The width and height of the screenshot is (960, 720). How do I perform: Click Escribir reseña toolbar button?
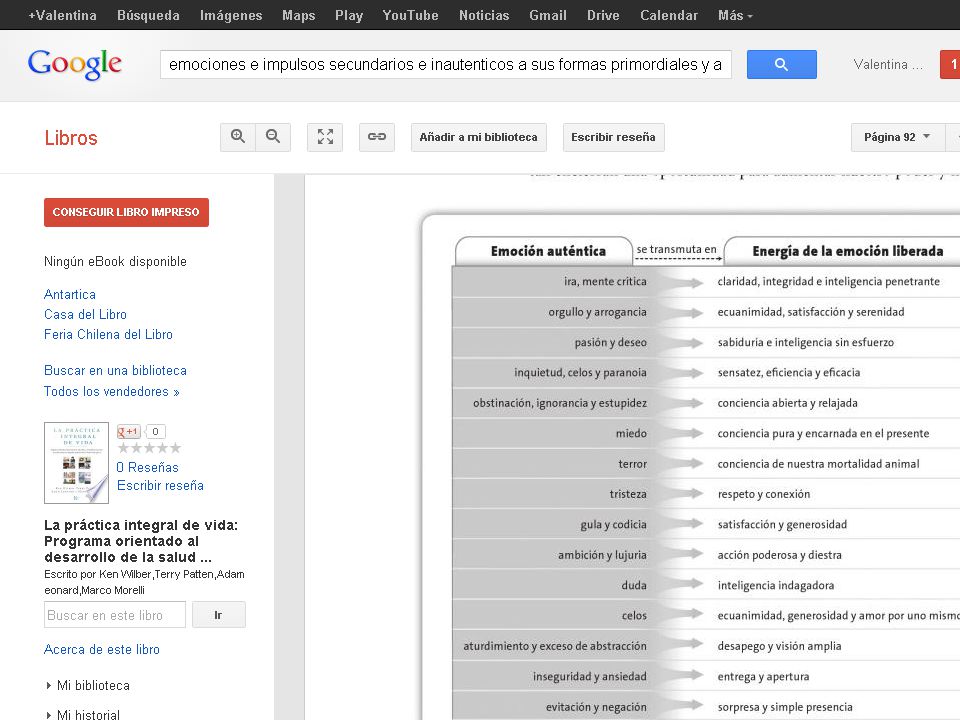tap(613, 137)
